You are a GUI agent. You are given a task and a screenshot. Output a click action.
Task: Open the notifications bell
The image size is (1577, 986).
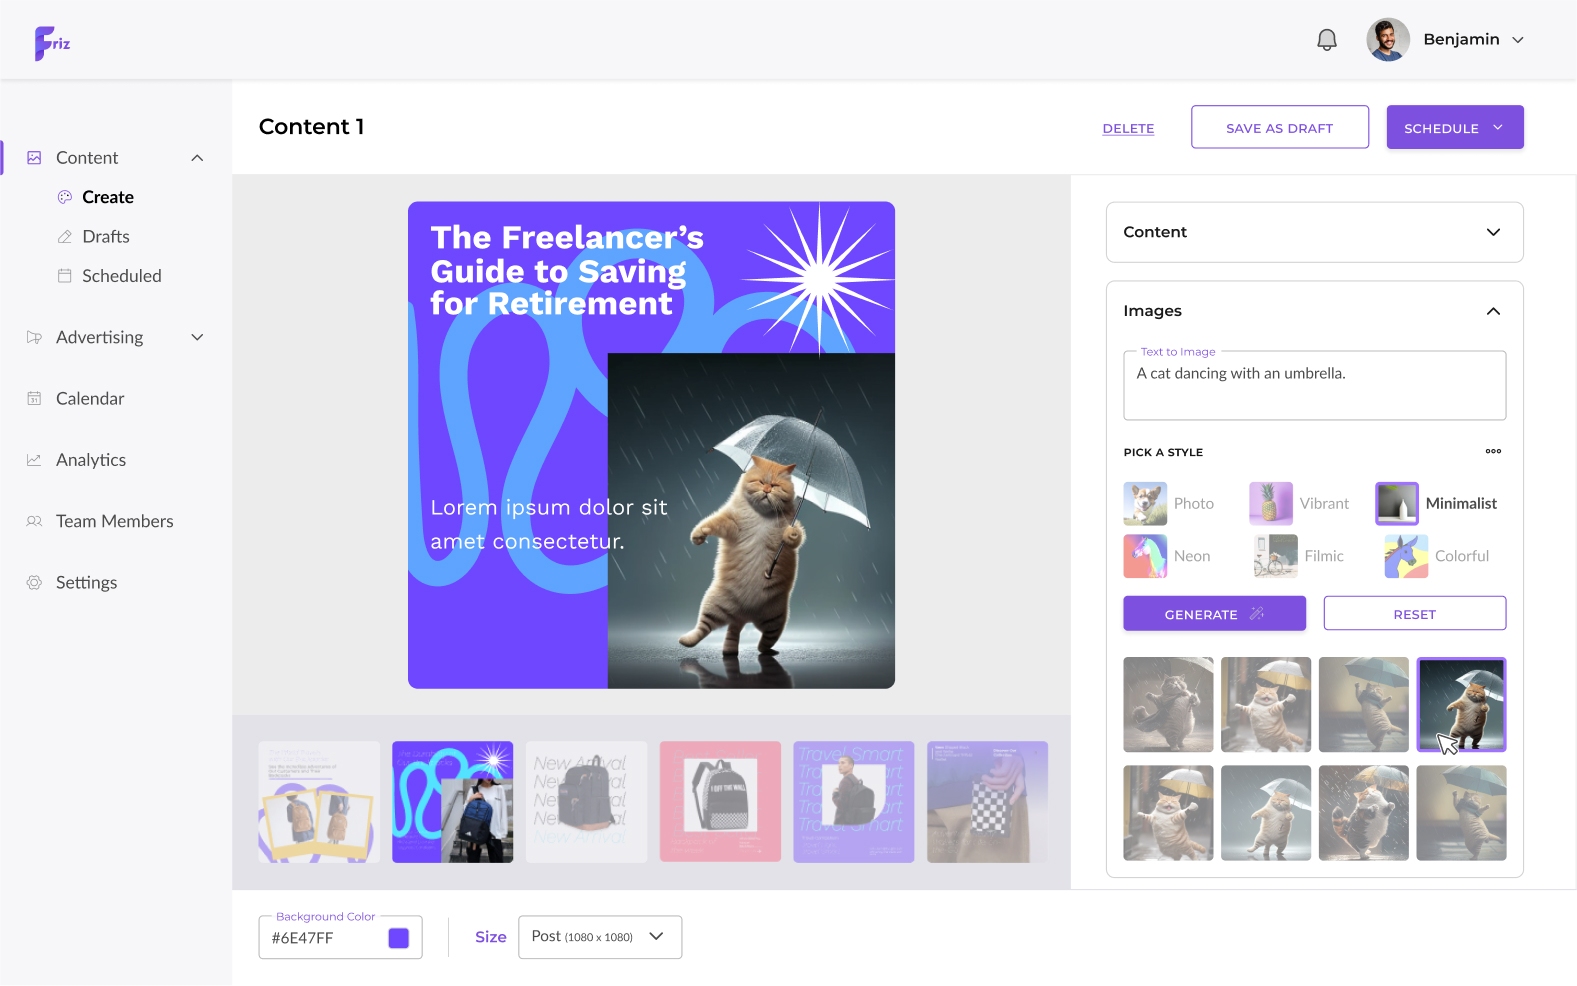(1326, 40)
